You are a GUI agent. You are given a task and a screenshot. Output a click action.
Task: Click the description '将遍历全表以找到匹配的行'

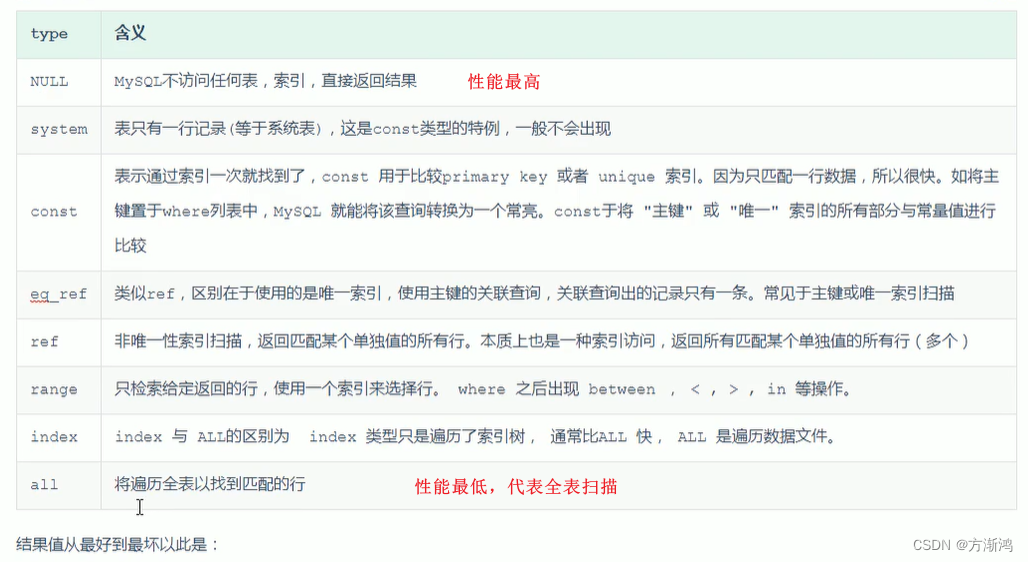pyautogui.click(x=210, y=484)
